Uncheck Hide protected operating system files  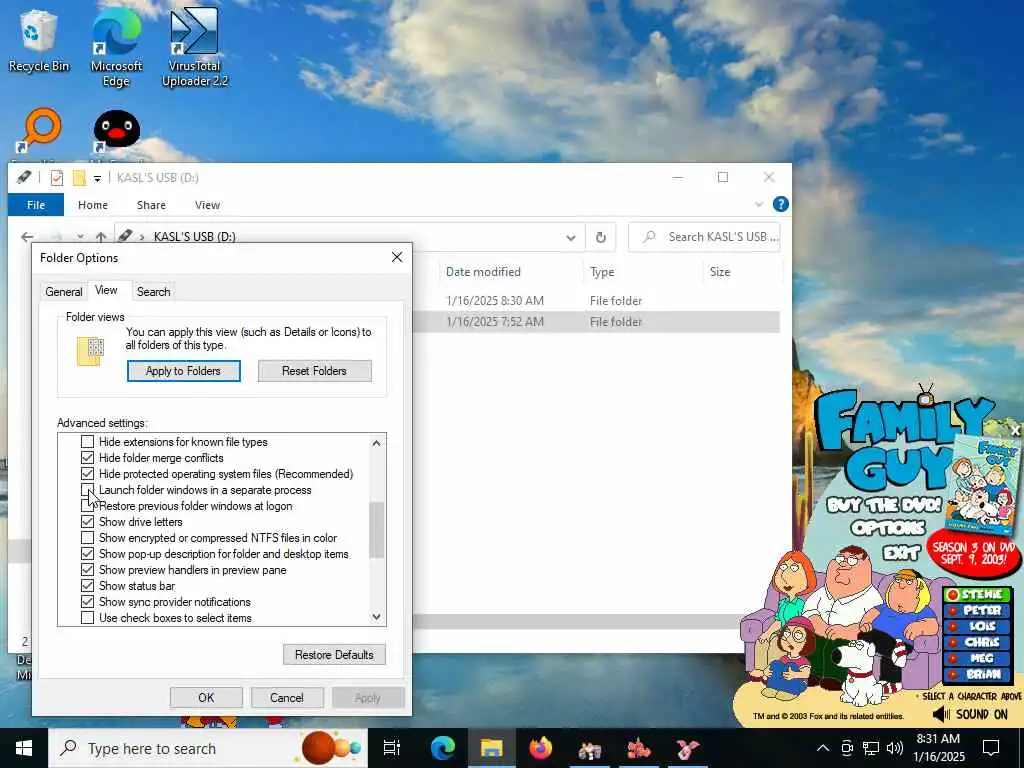tap(87, 474)
